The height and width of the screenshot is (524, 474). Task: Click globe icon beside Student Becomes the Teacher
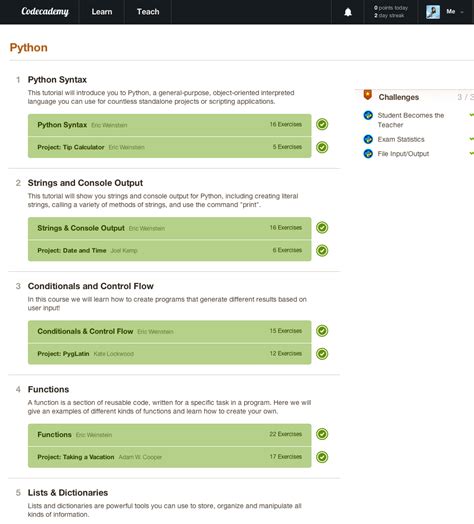pos(368,115)
